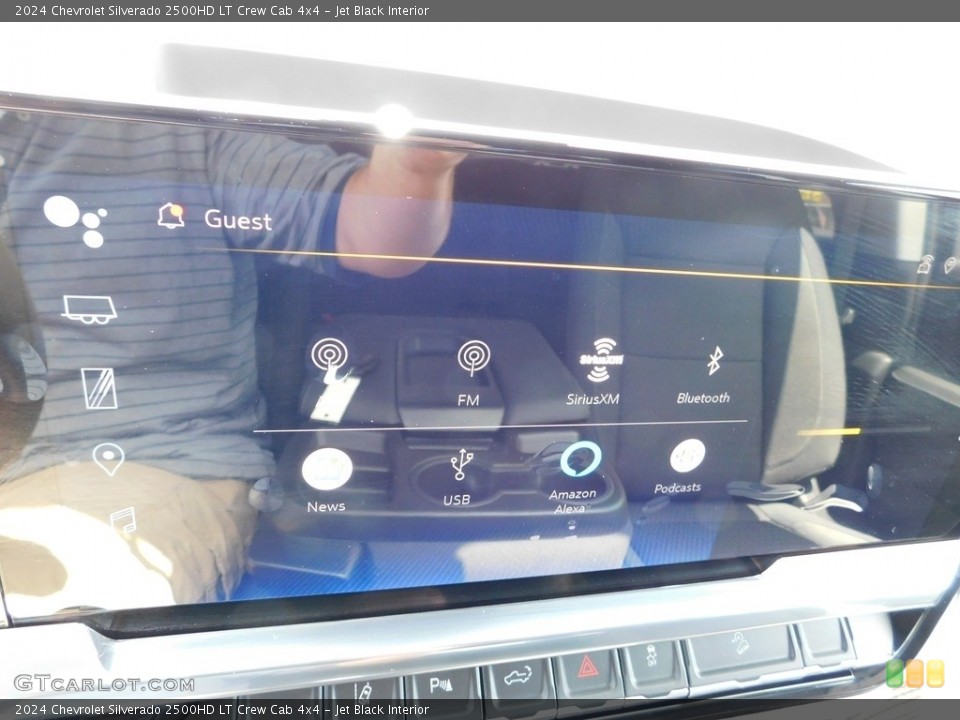Launch Amazon Alexa

[576, 478]
